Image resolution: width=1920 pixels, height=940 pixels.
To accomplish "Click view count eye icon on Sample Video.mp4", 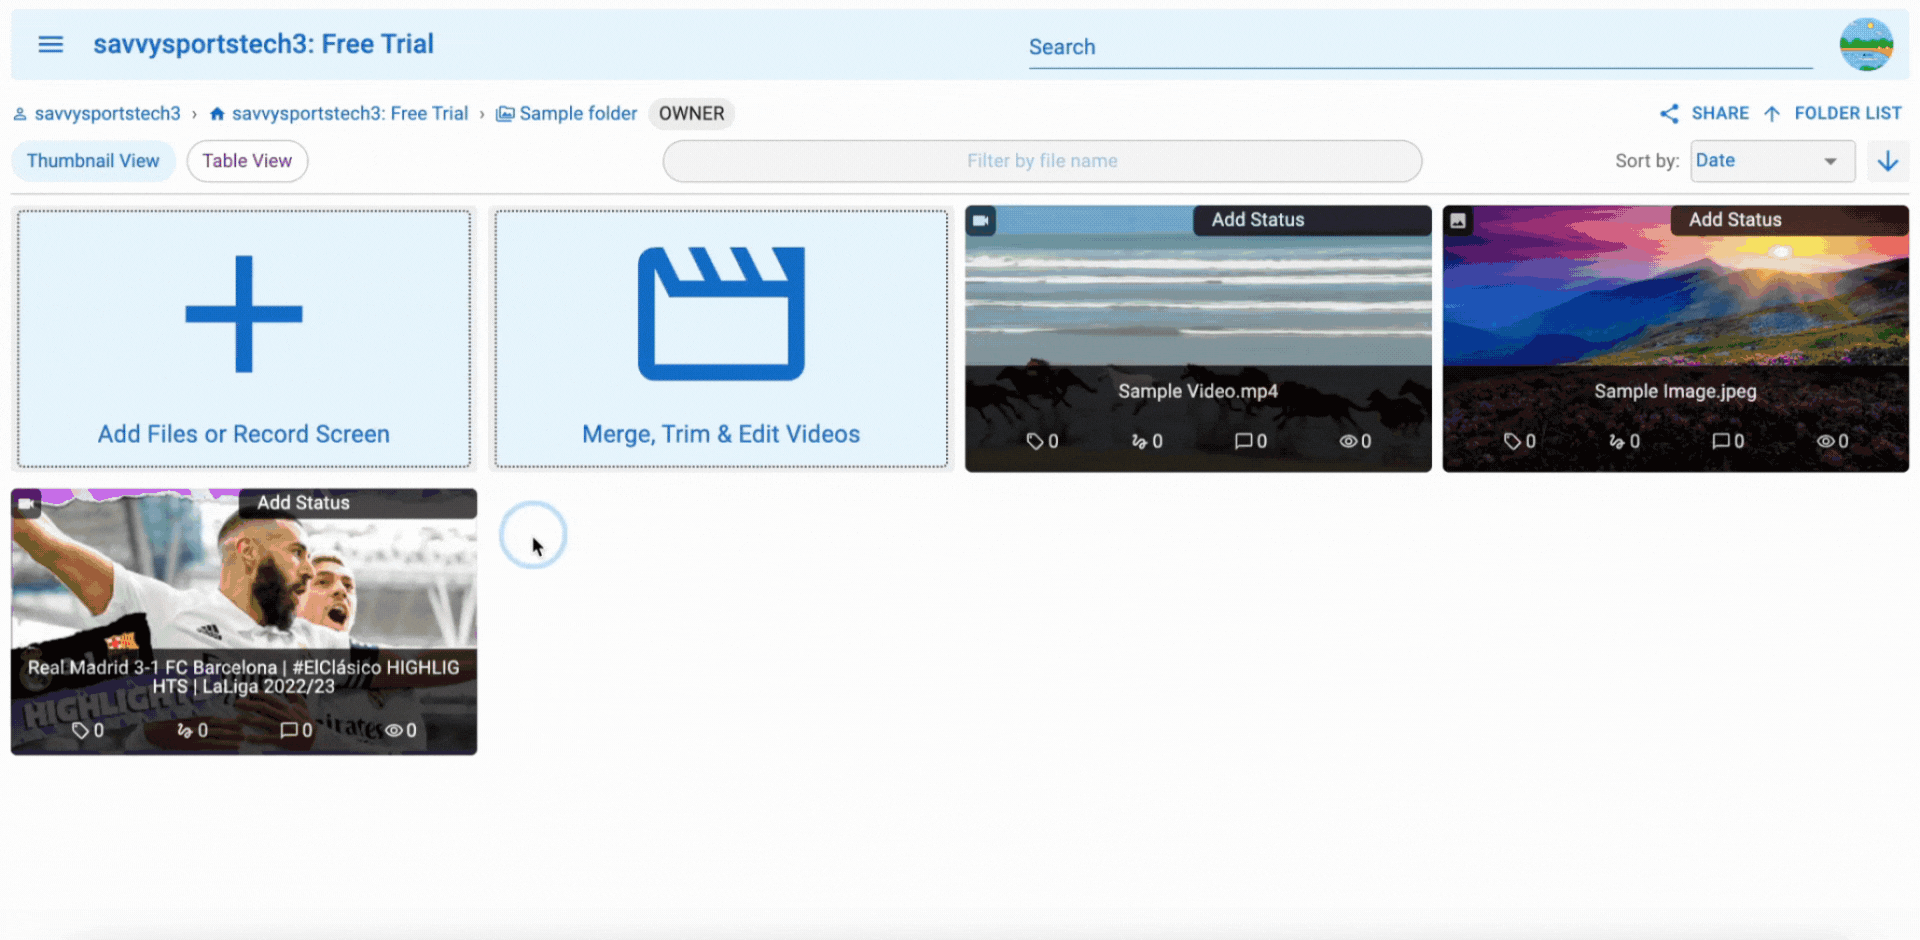I will pyautogui.click(x=1348, y=441).
